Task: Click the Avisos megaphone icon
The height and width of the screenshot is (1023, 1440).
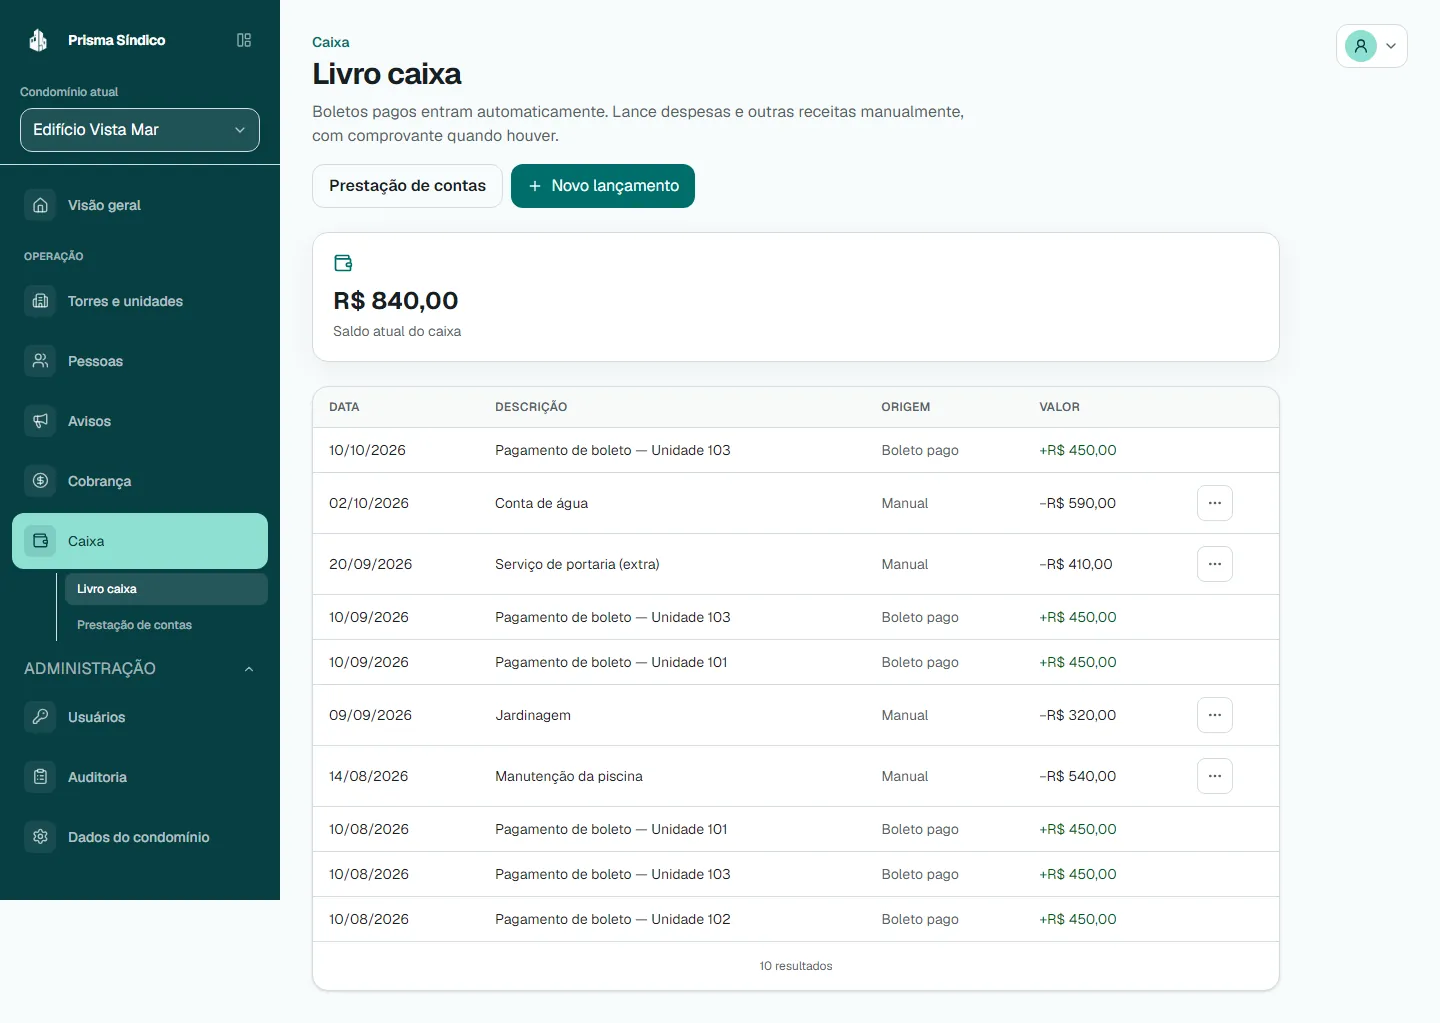Action: [40, 421]
